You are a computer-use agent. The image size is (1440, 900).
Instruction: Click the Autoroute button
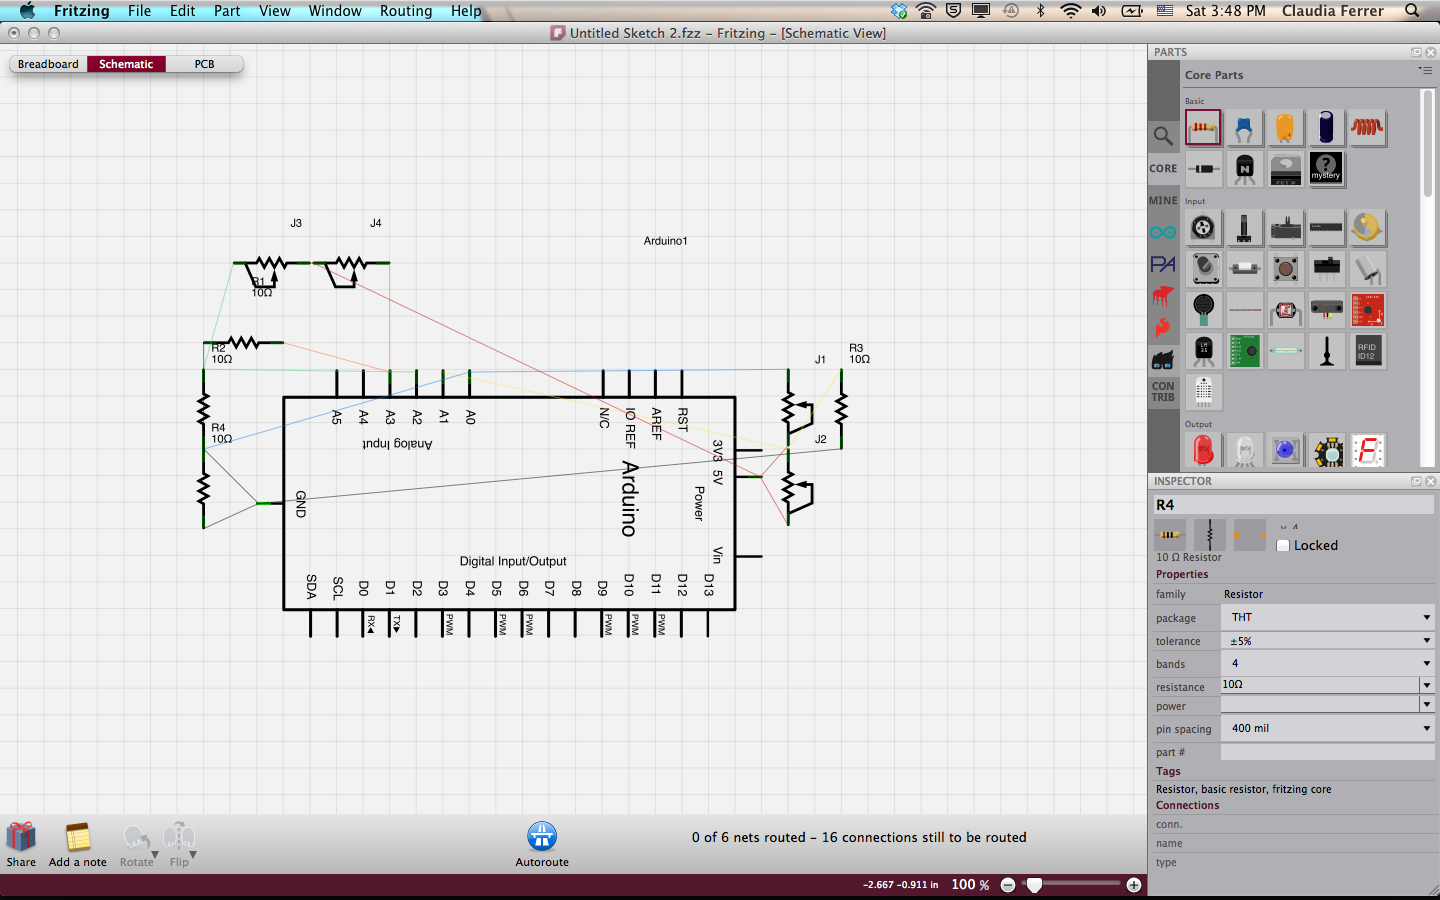(x=542, y=845)
